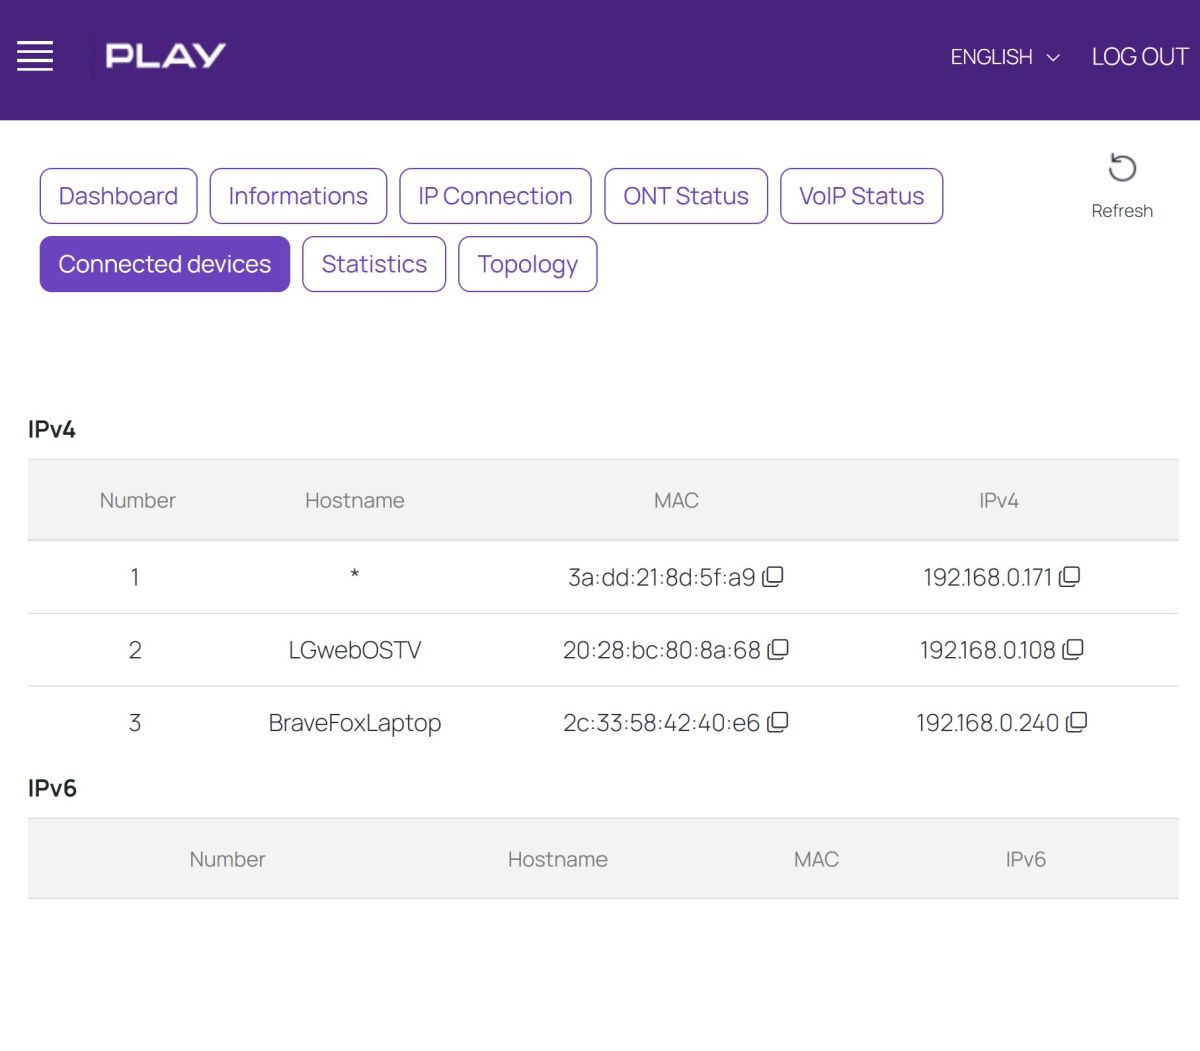This screenshot has width=1200, height=1051.
Task: Click row number 2
Action: (135, 650)
